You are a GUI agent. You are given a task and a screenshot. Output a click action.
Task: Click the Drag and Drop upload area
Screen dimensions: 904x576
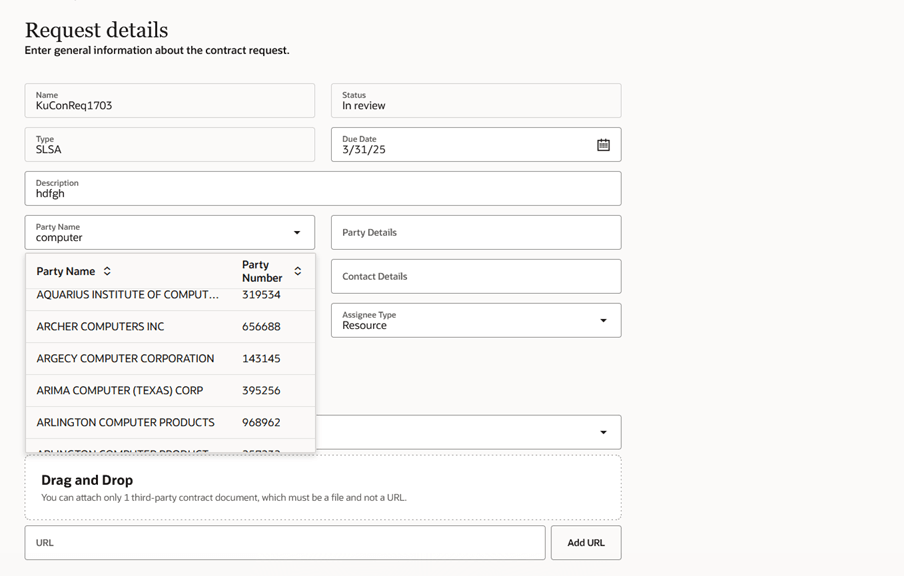pyautogui.click(x=322, y=488)
